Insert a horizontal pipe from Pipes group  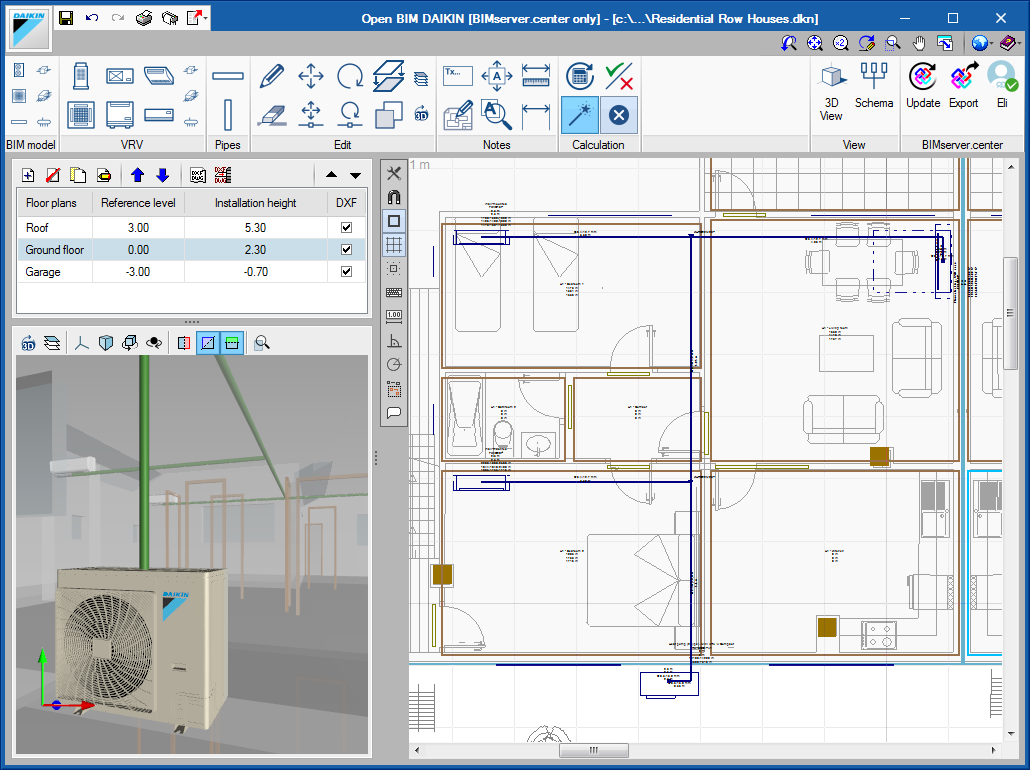pyautogui.click(x=228, y=76)
